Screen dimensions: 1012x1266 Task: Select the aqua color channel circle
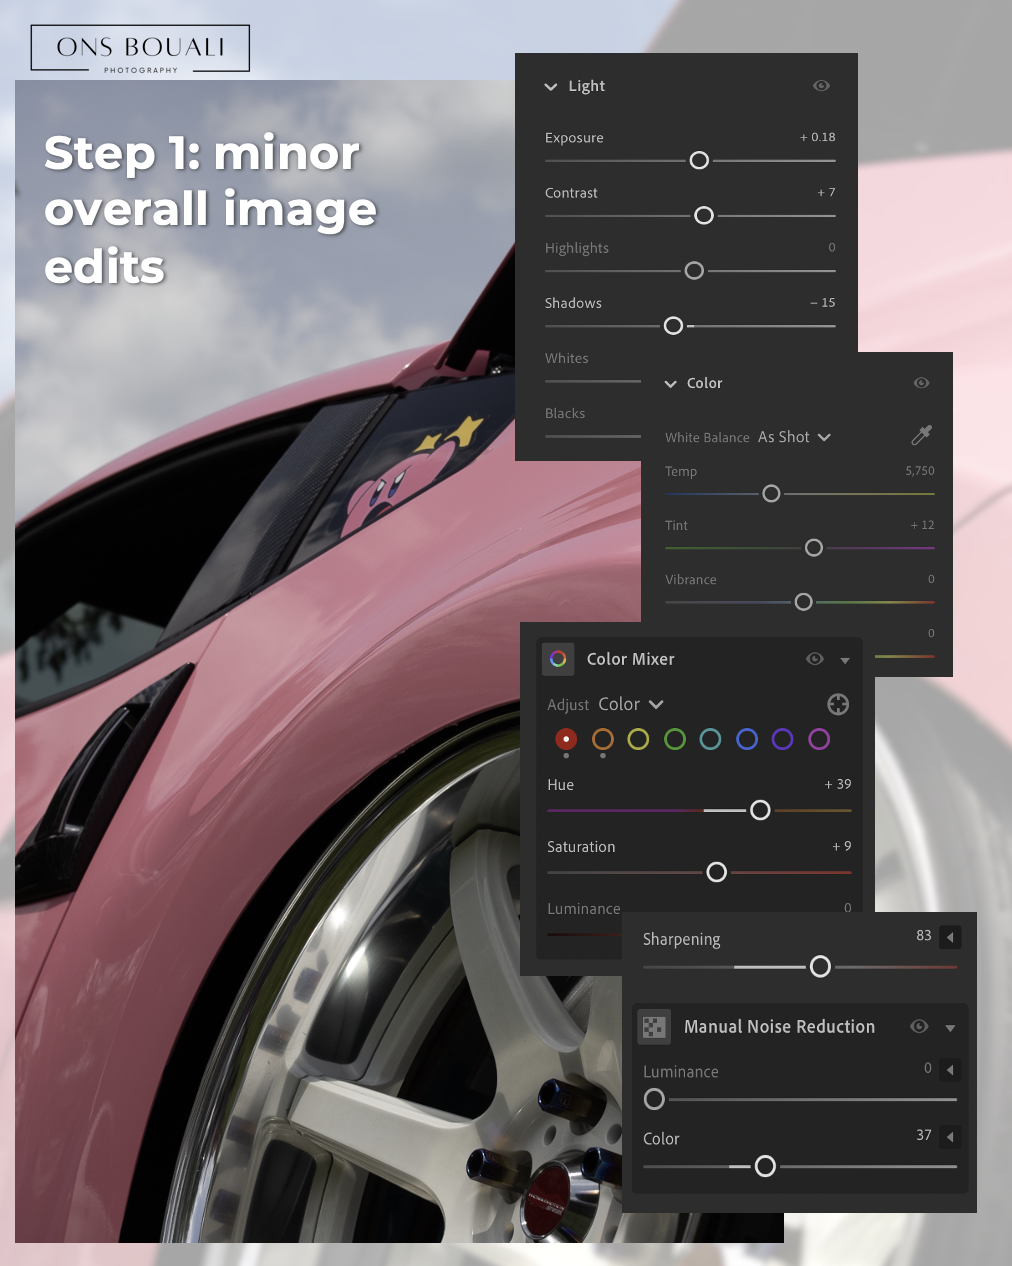710,739
